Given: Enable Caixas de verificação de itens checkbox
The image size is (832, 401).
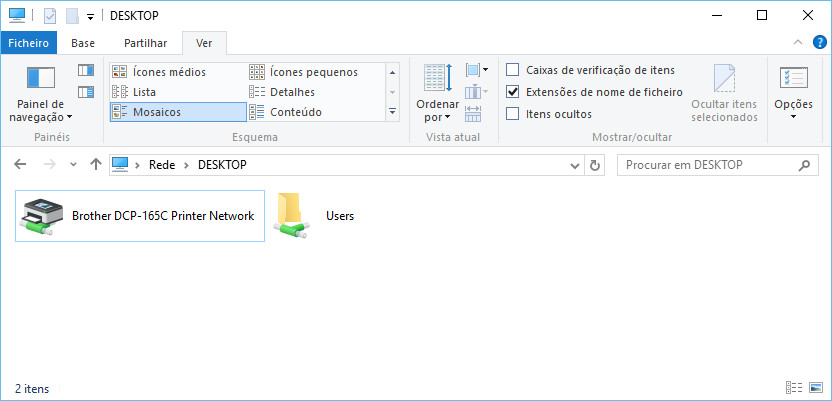Looking at the screenshot, I should [512, 70].
